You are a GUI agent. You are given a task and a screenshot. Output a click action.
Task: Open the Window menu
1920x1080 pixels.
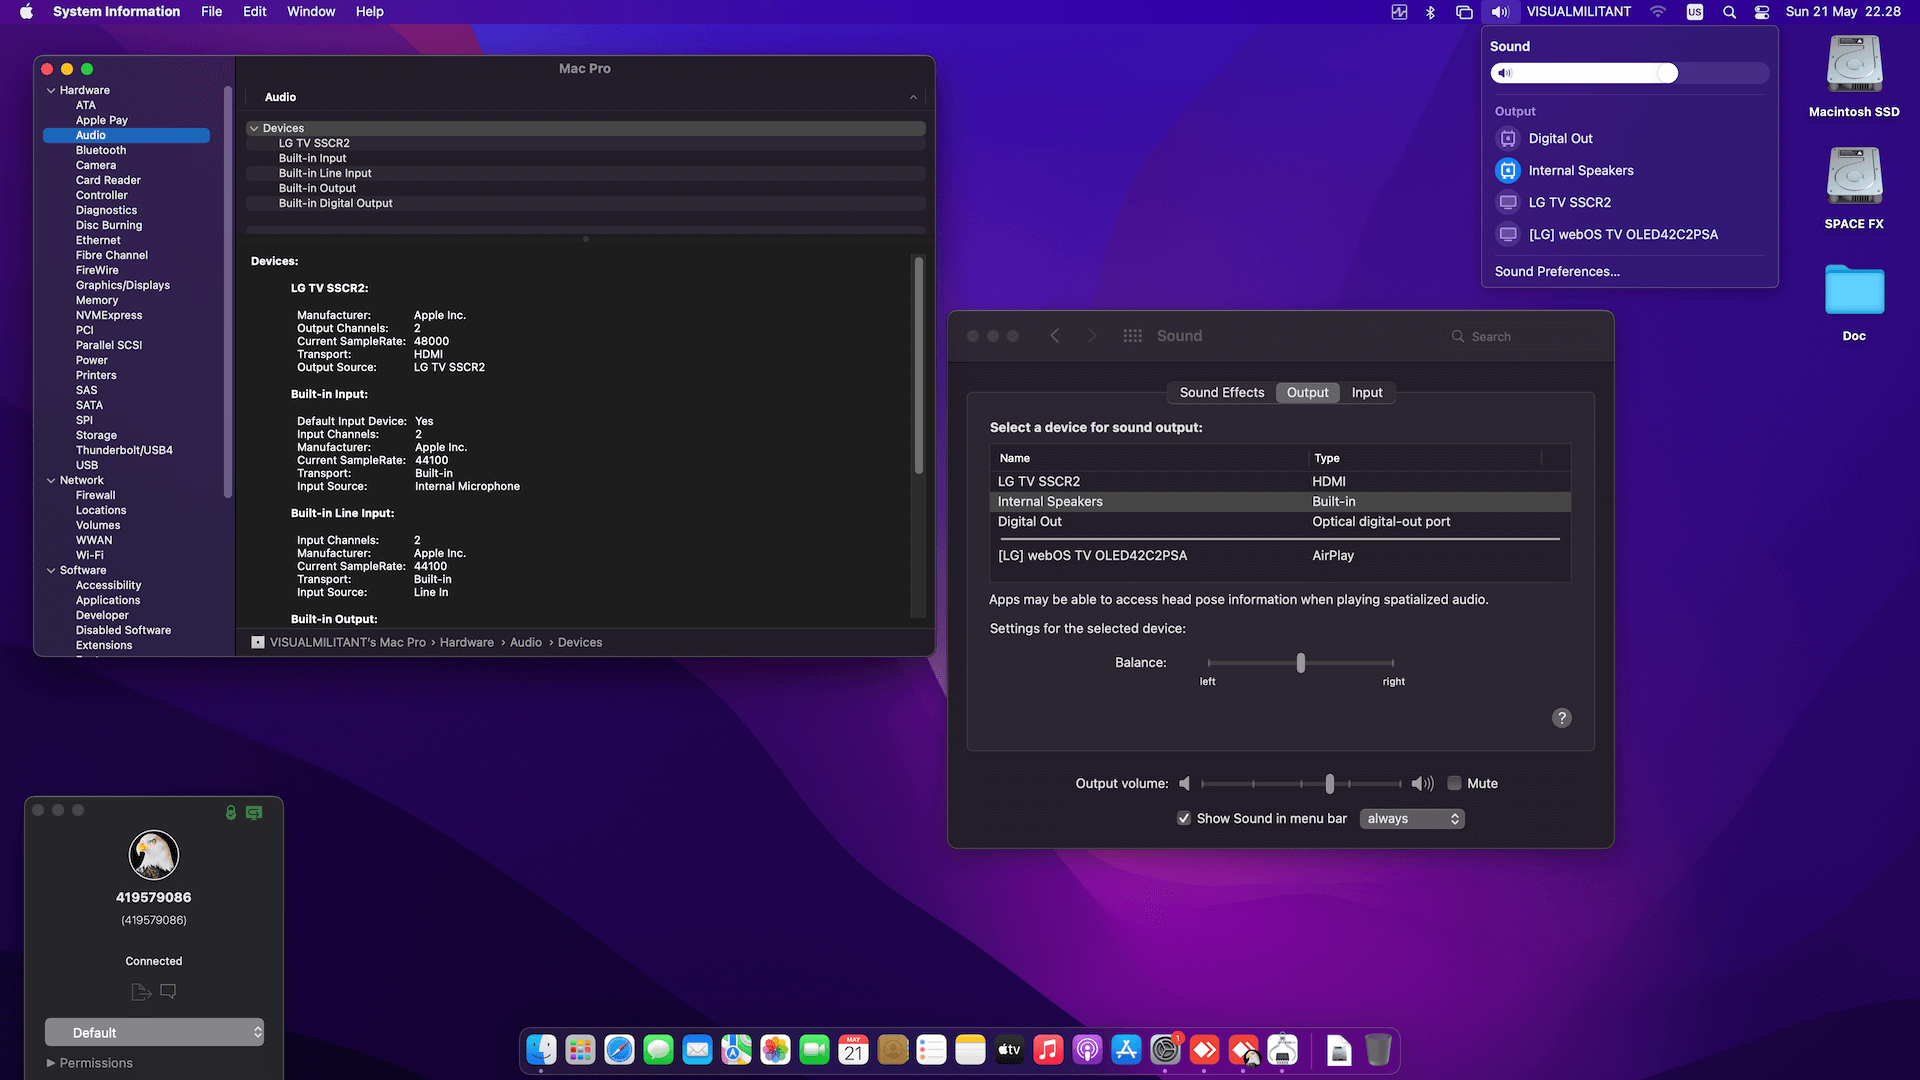pyautogui.click(x=311, y=12)
